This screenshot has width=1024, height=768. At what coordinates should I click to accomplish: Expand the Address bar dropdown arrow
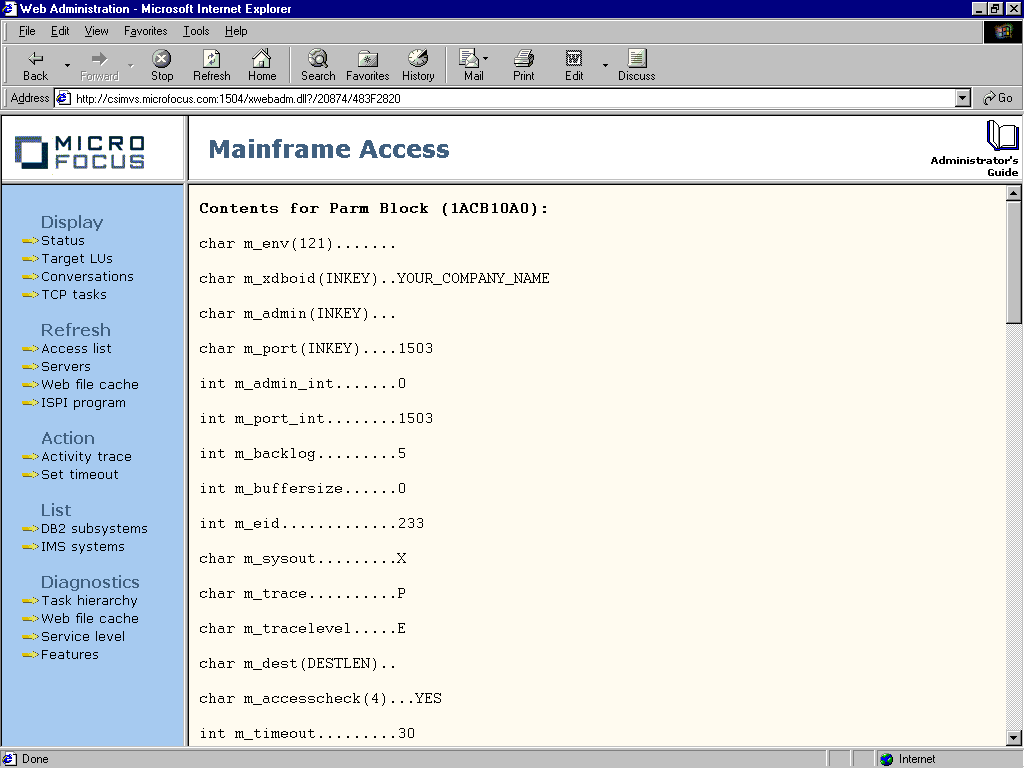tap(963, 98)
